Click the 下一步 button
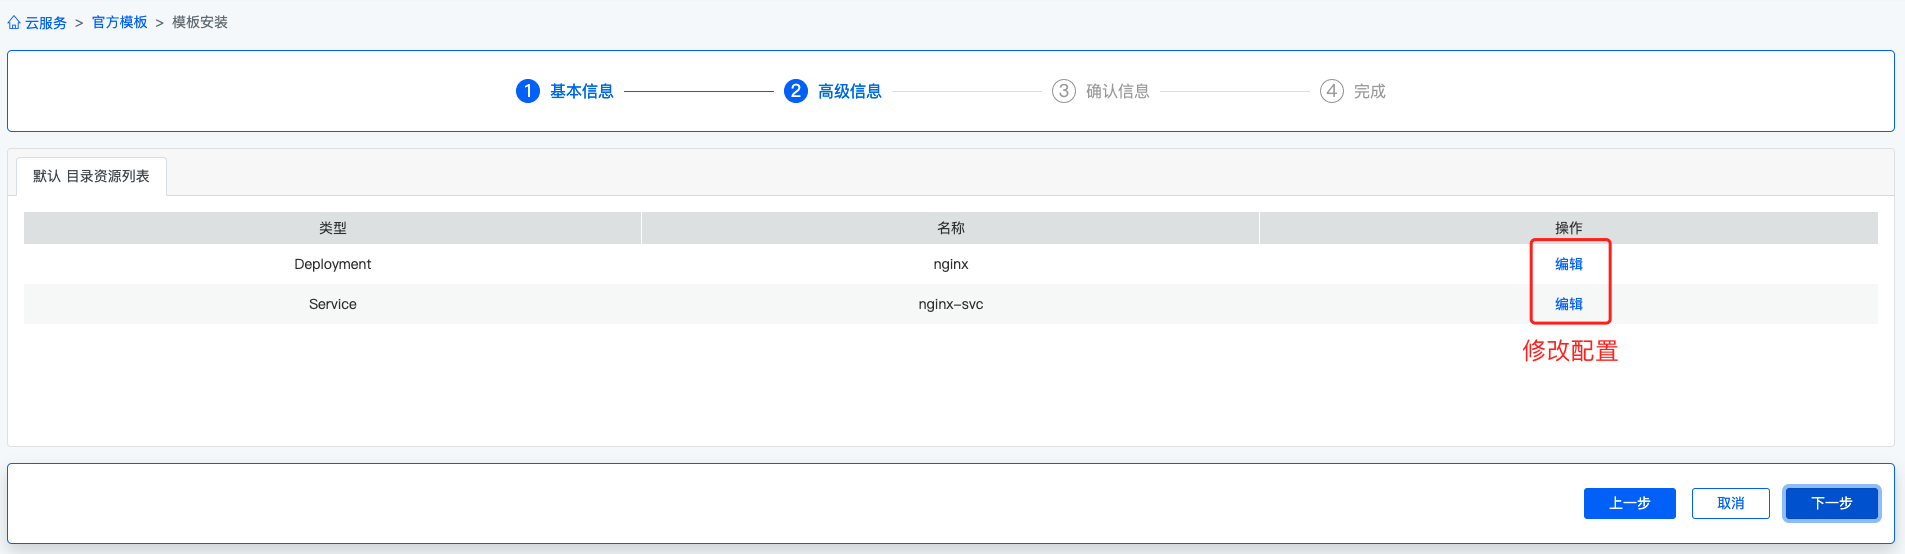Screen dimensions: 1905x554 [1832, 503]
